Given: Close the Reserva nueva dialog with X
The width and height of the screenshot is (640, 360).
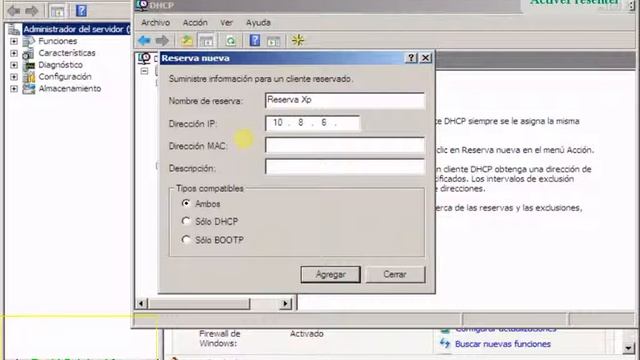Looking at the screenshot, I should [x=425, y=58].
